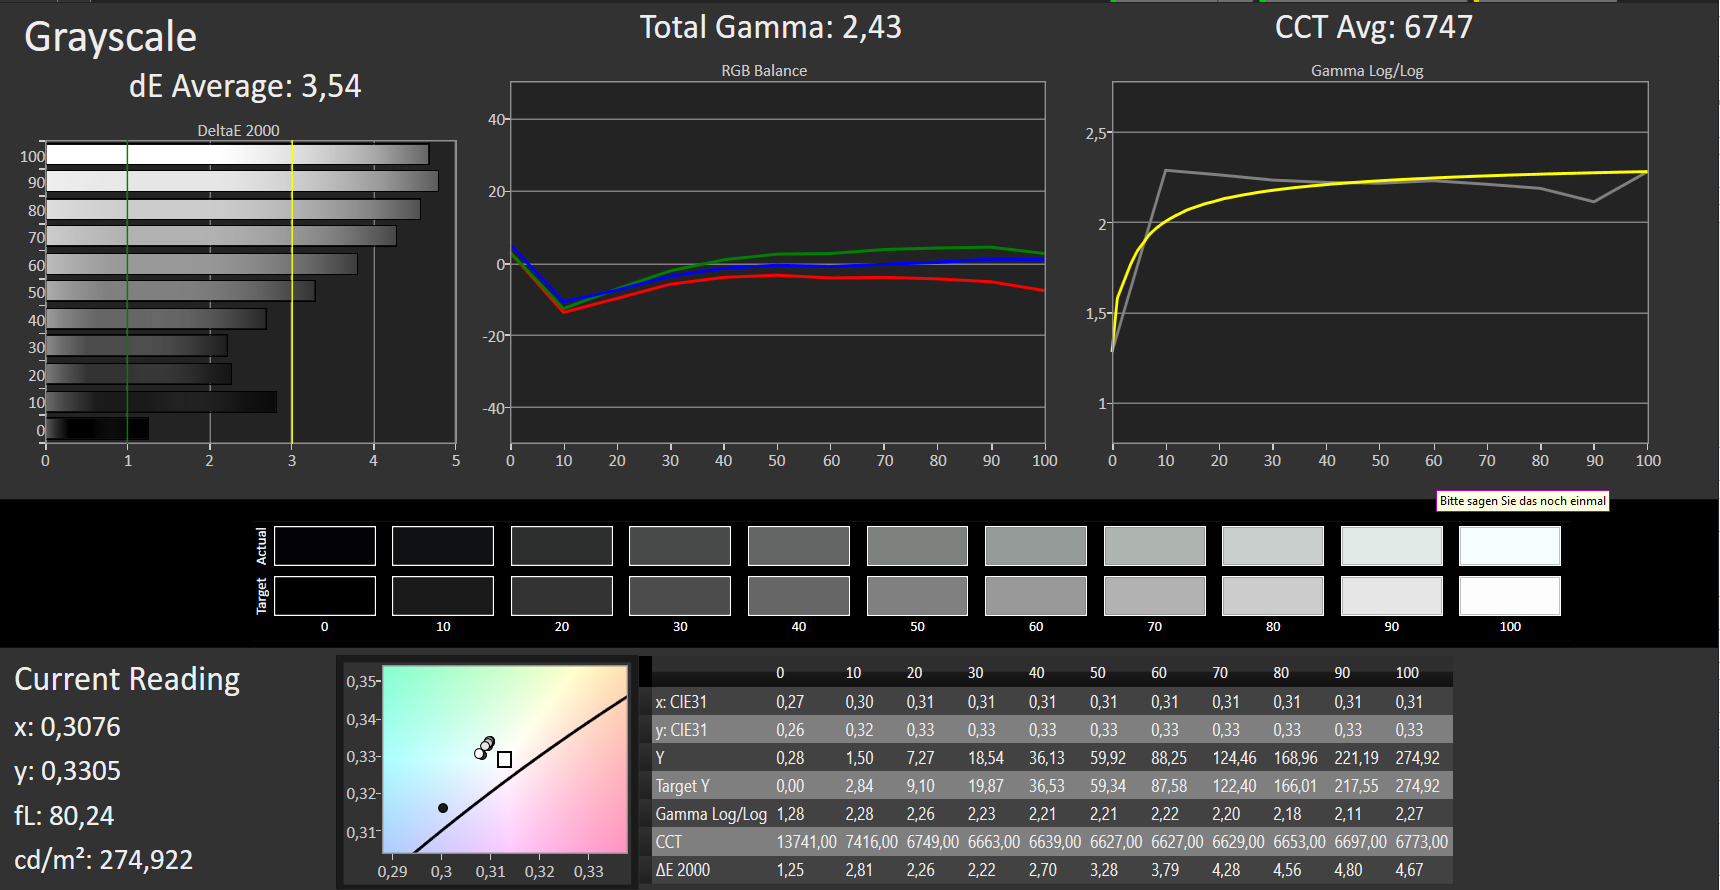Viewport: 1720px width, 890px height.
Task: Click the 0 percent bar in DeltaE 2000 chart
Action: click(x=97, y=429)
